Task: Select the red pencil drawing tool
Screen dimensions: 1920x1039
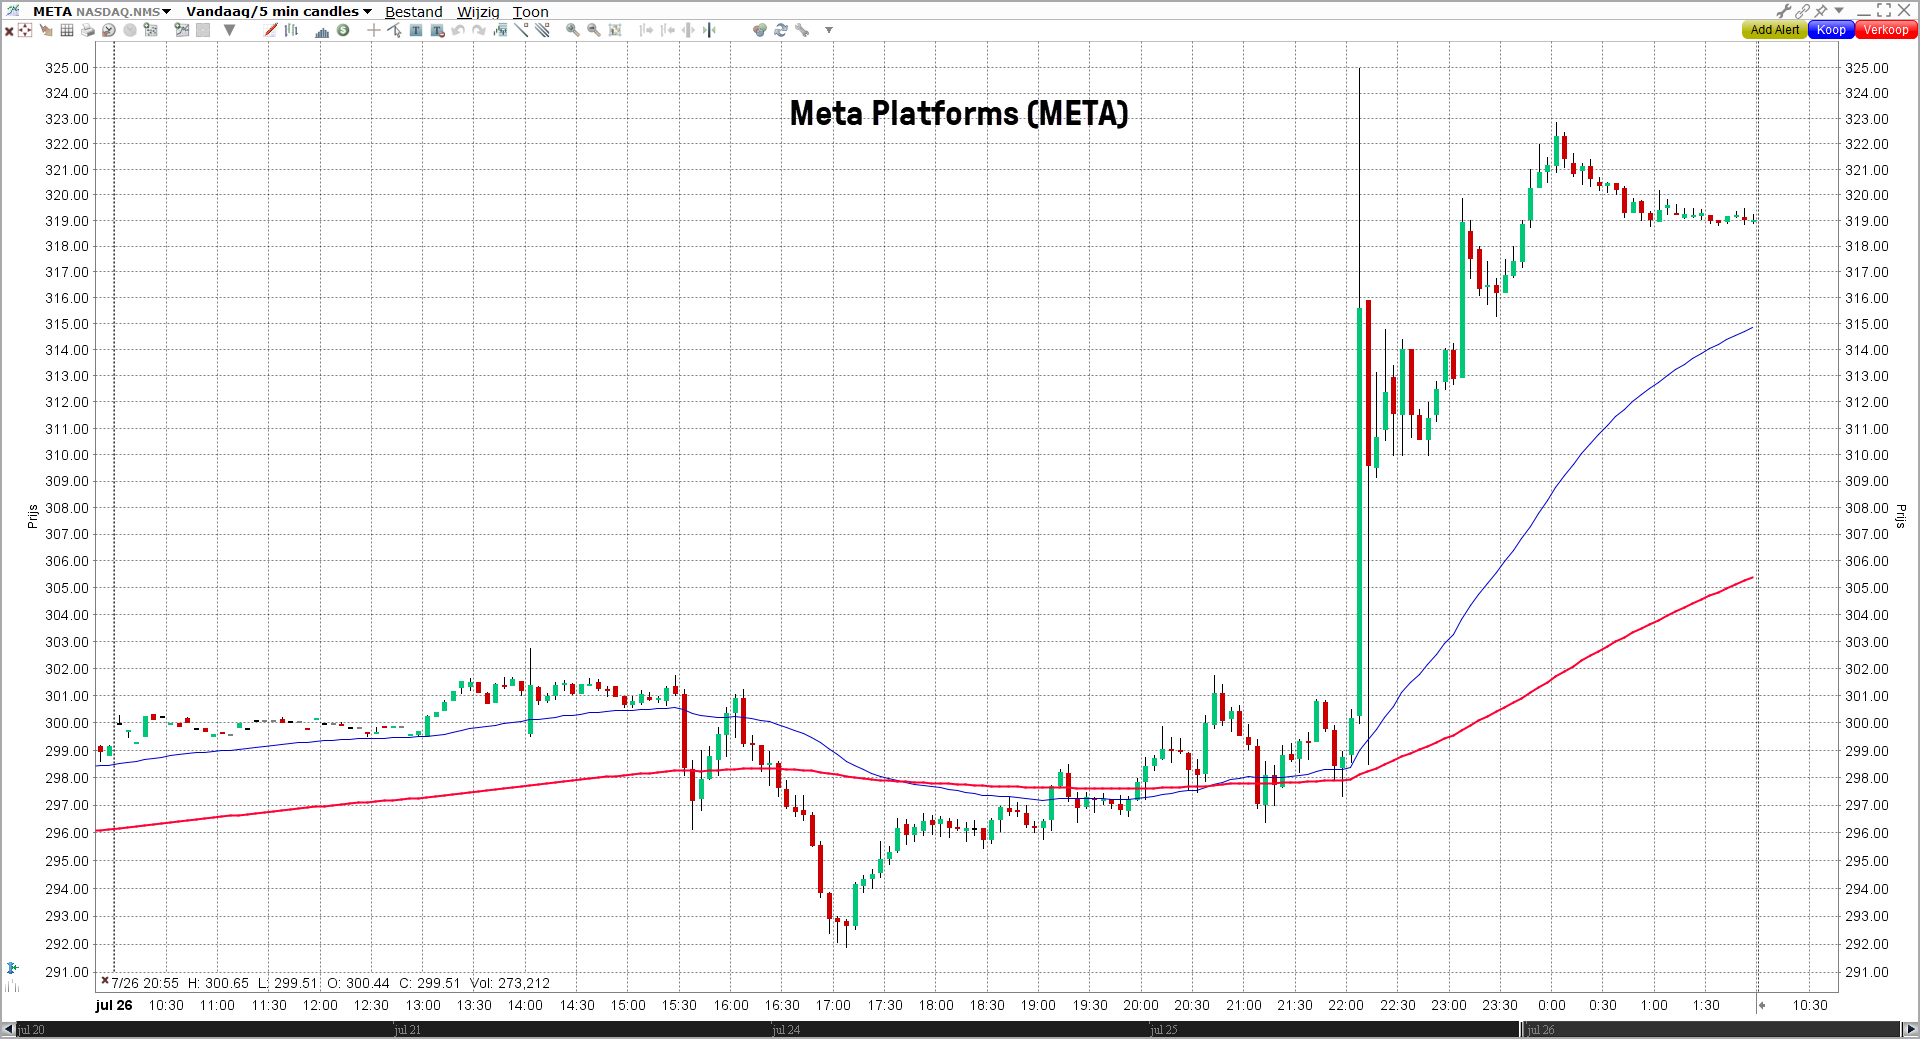Action: pos(271,30)
